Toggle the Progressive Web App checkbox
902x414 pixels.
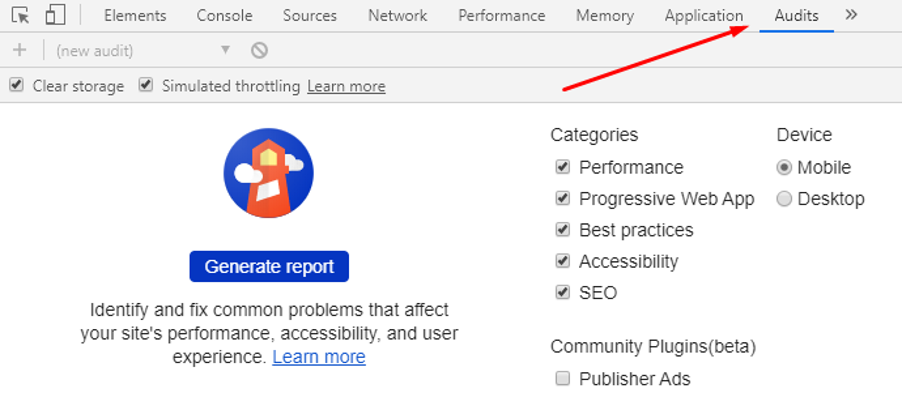pos(563,198)
